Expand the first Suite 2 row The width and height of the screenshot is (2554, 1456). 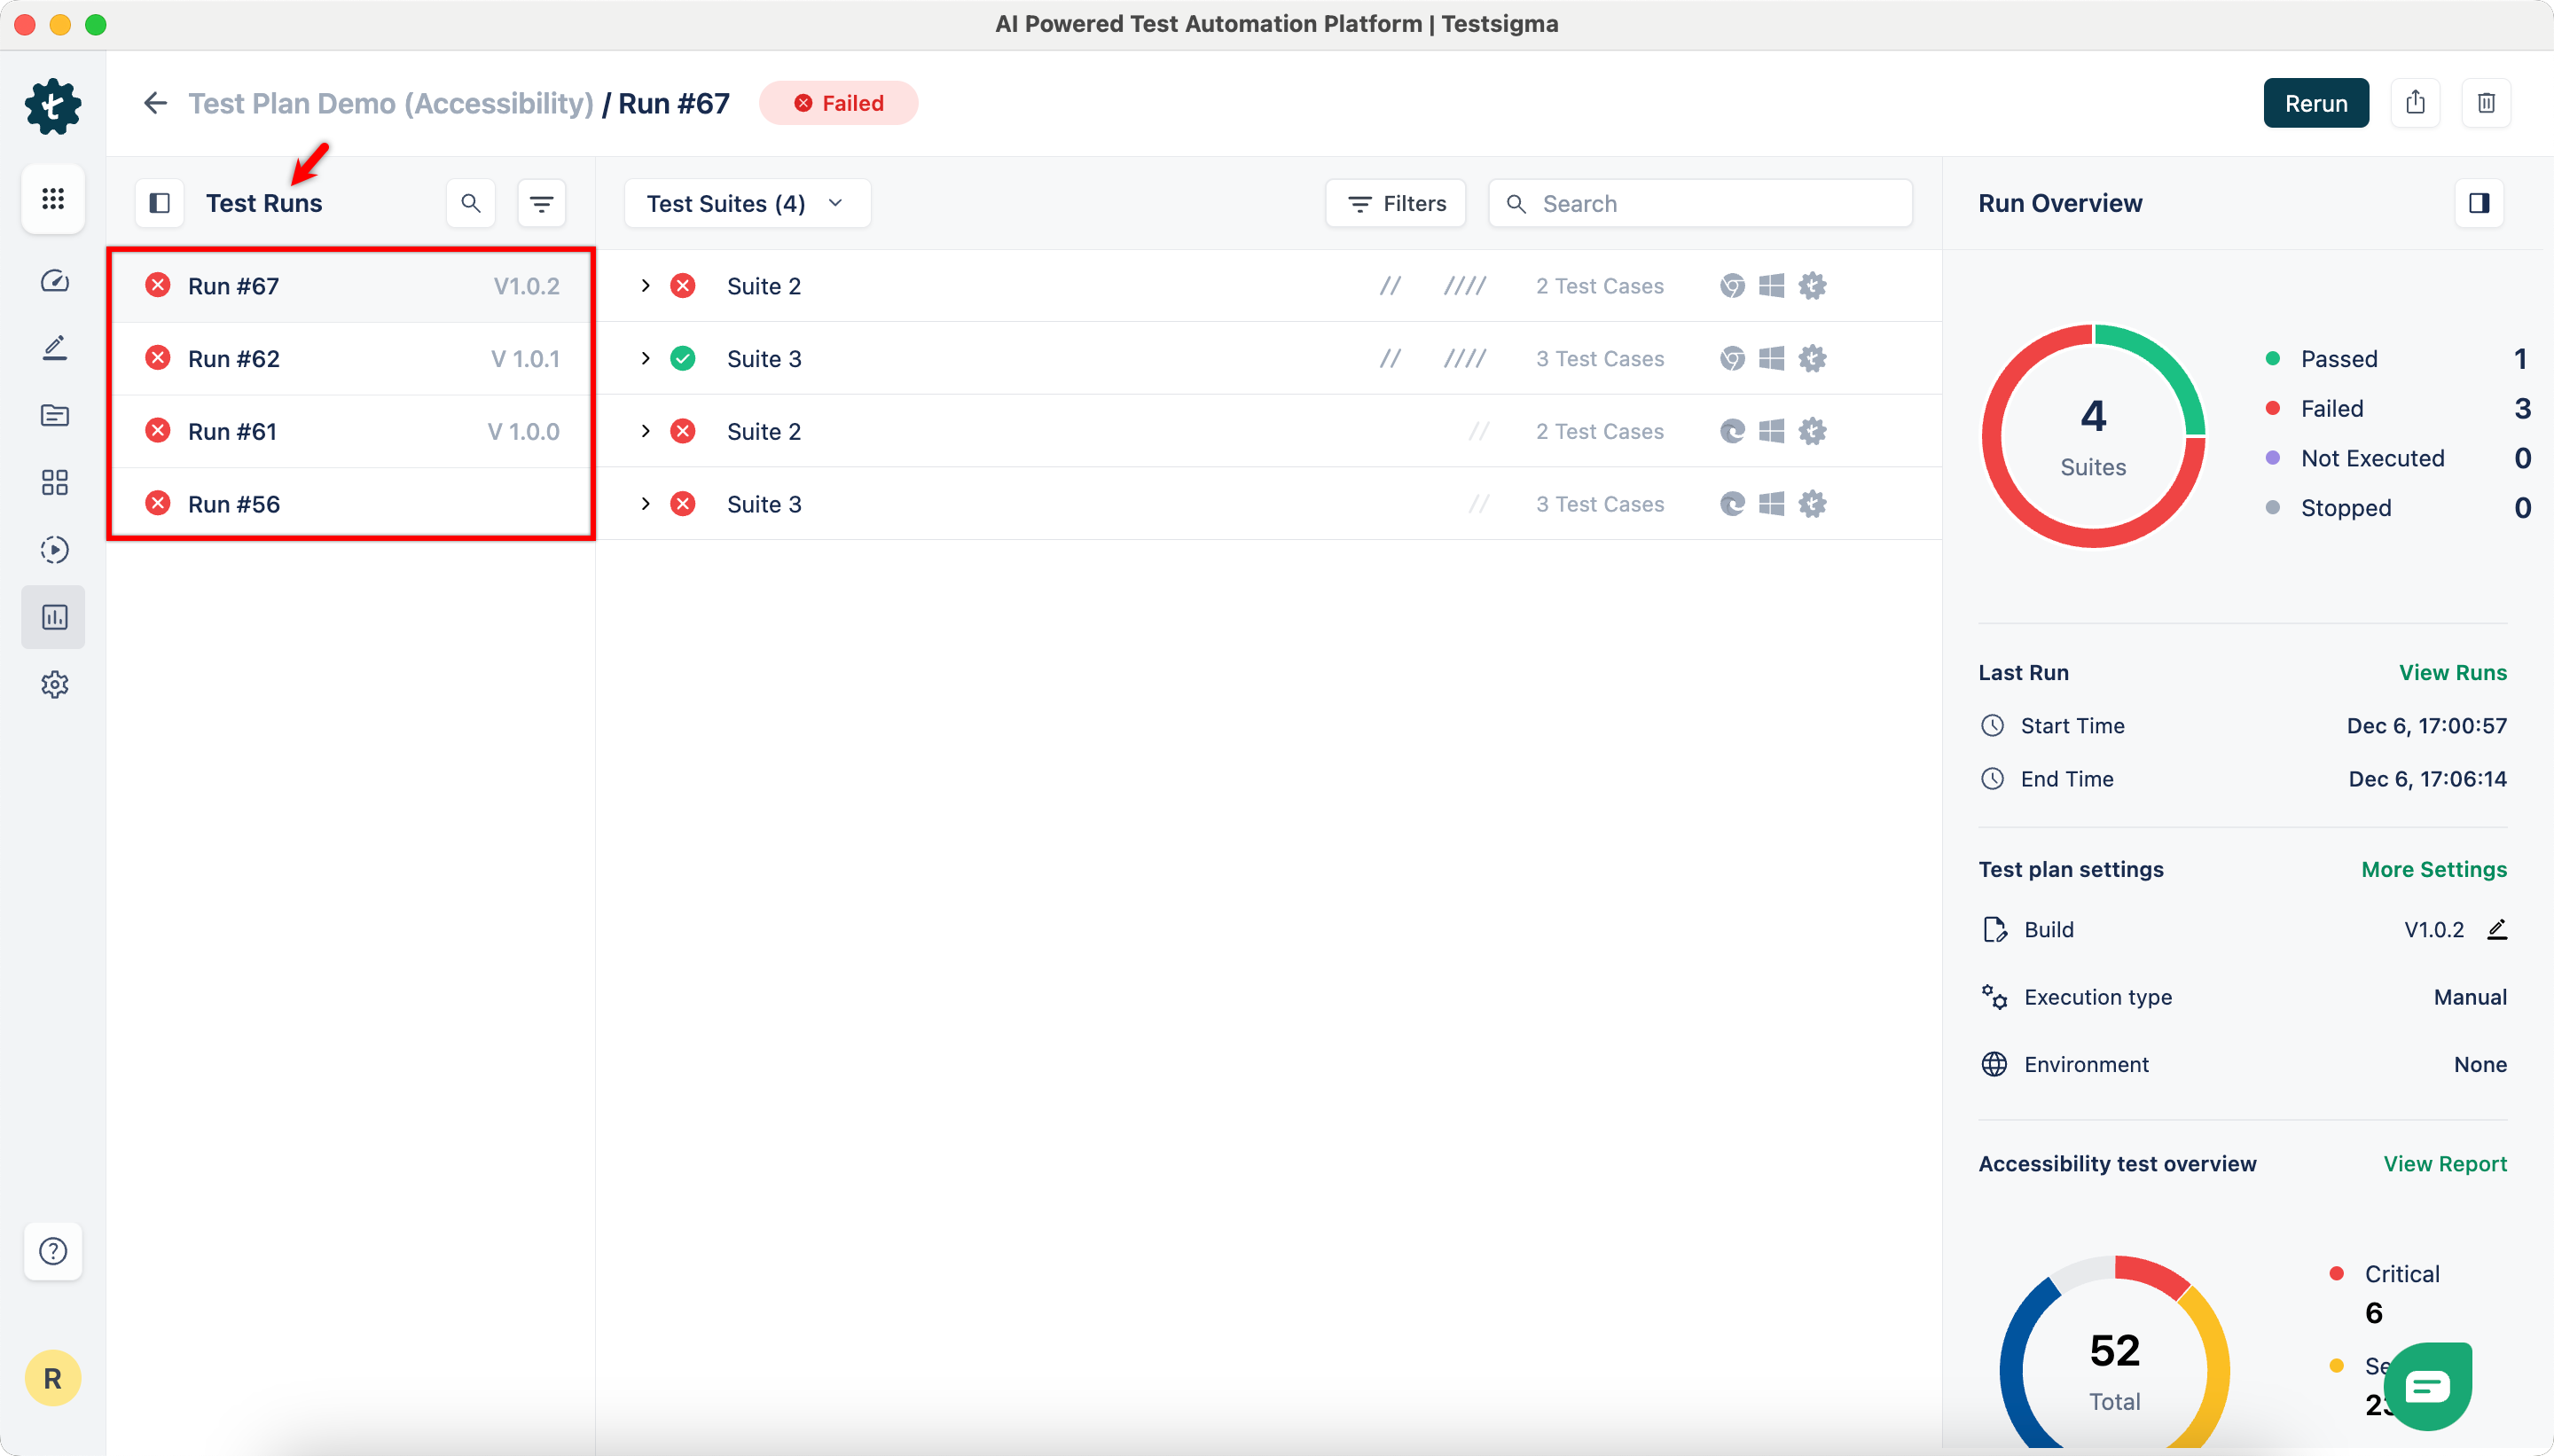(645, 286)
